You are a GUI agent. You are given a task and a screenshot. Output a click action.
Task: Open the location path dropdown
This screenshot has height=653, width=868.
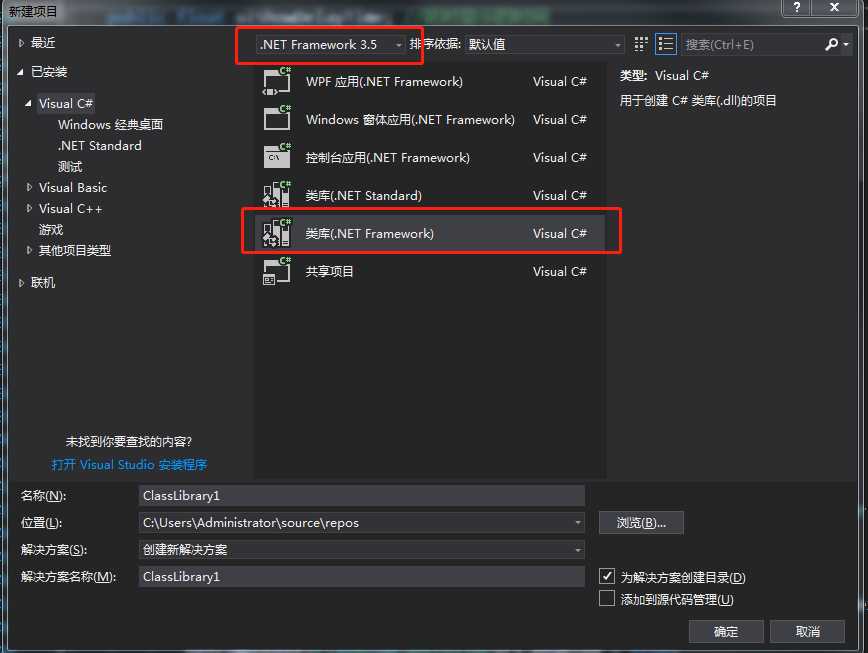coord(577,522)
